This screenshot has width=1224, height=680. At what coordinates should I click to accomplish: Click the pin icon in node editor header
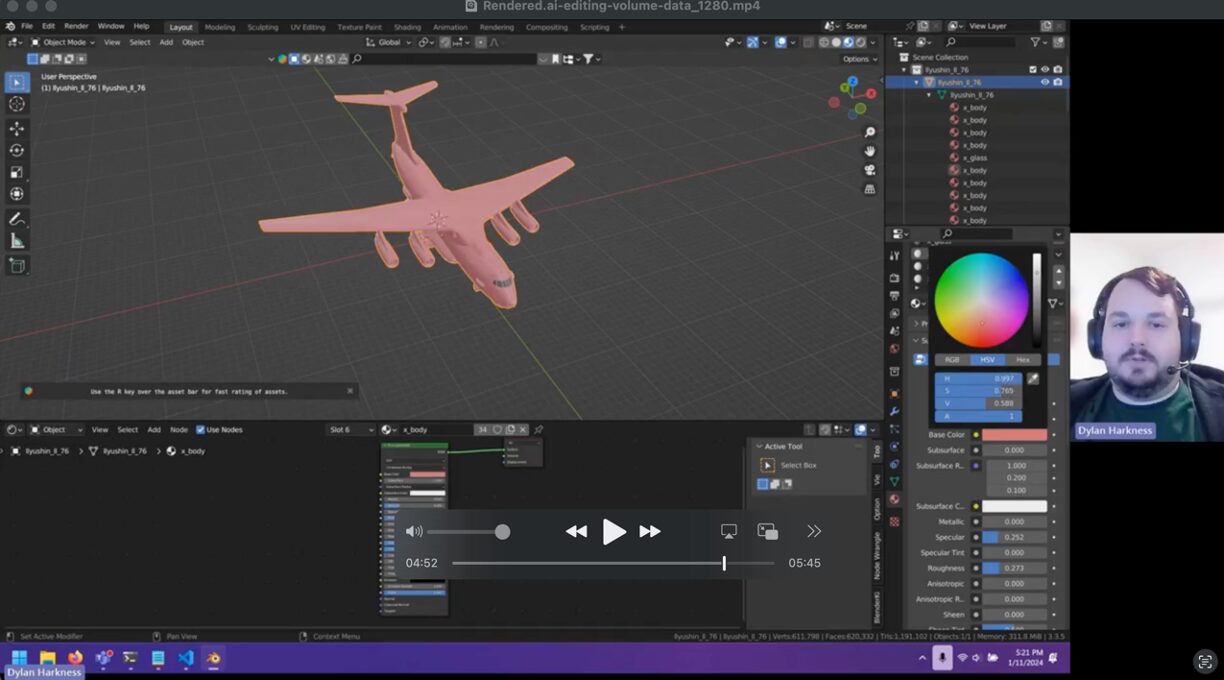pyautogui.click(x=538, y=430)
